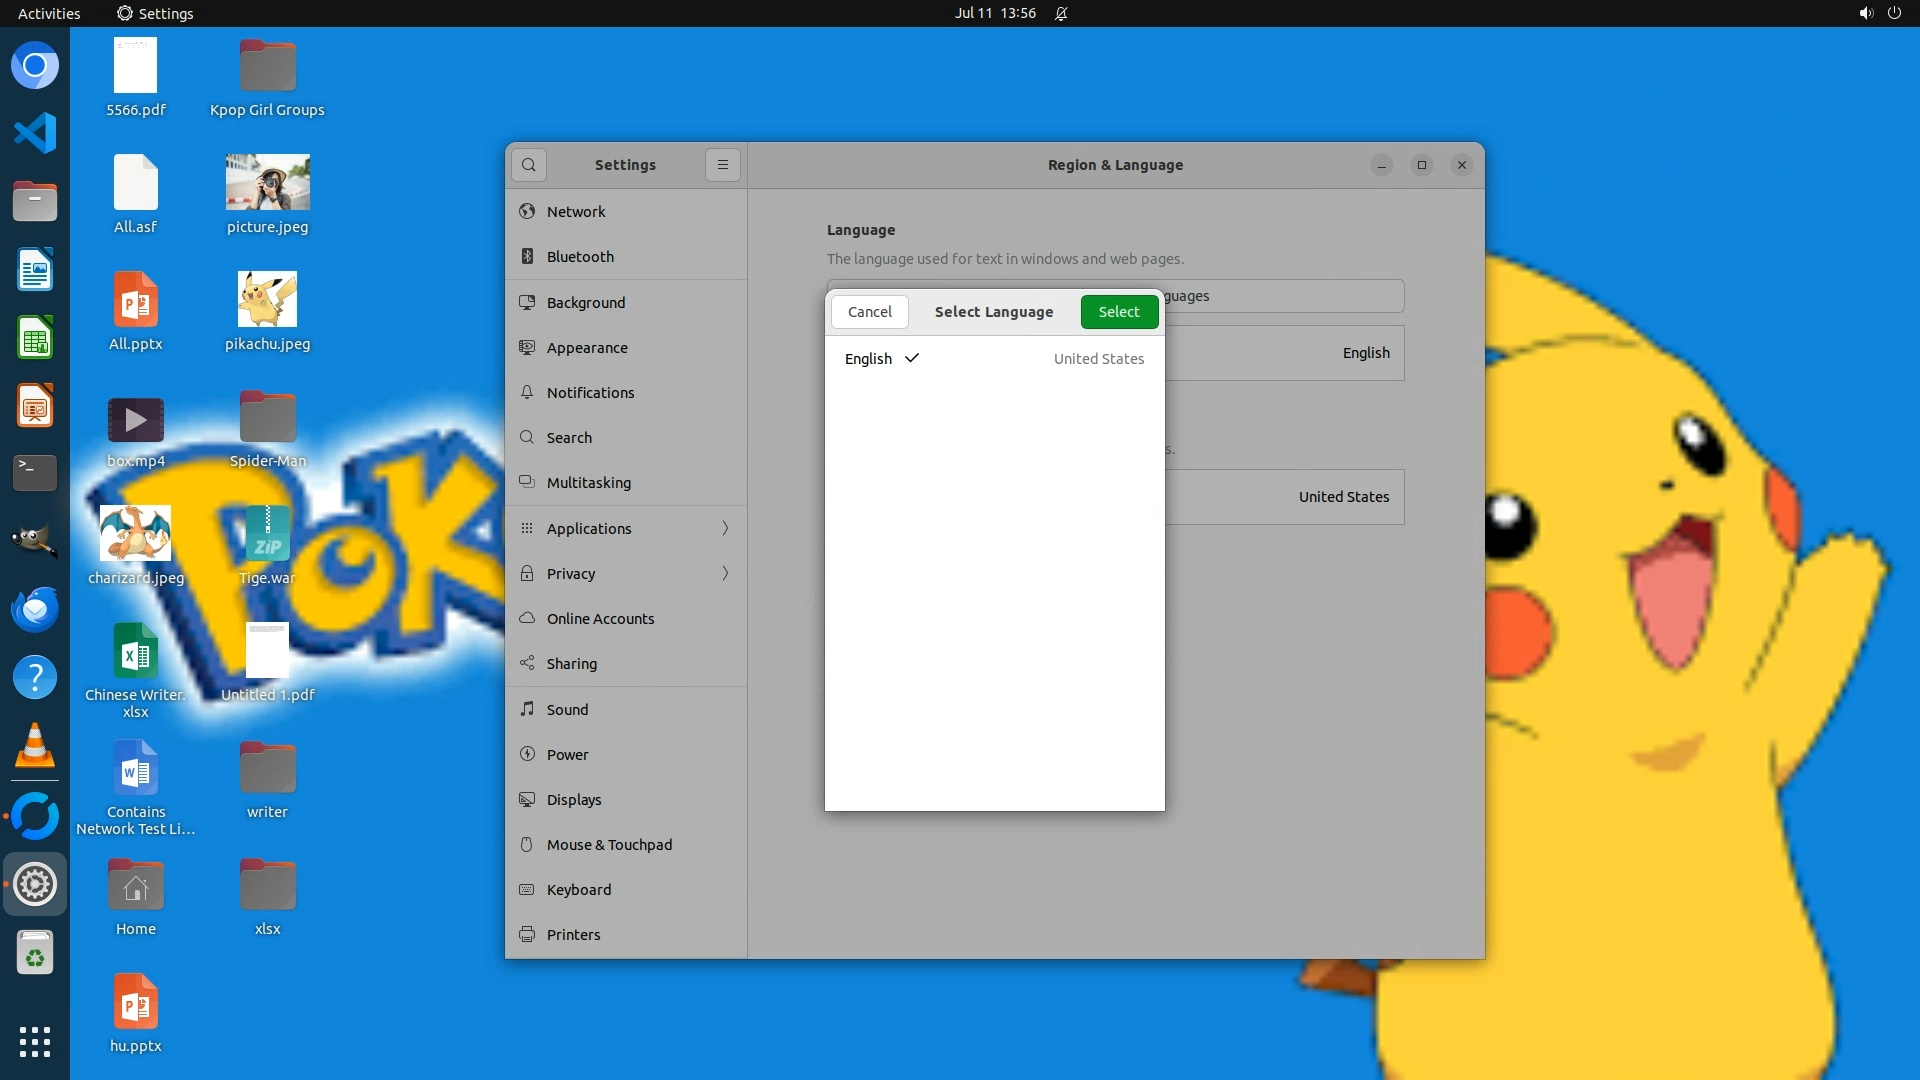The height and width of the screenshot is (1080, 1920).
Task: Toggle the notifications bell in top bar
Action: click(1061, 13)
